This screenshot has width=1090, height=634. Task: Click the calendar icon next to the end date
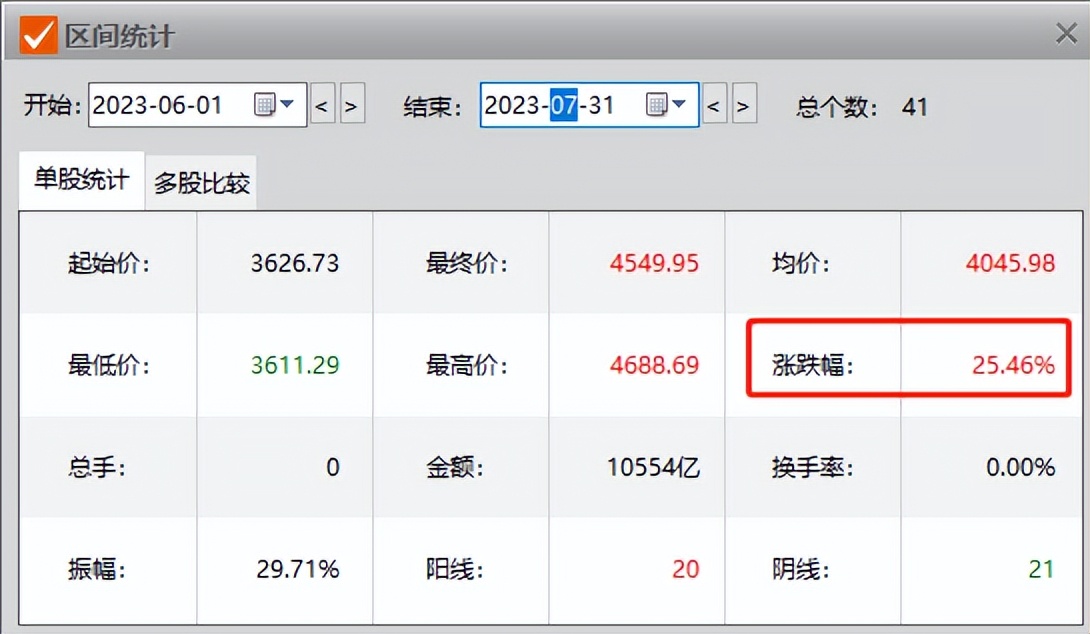coord(654,105)
